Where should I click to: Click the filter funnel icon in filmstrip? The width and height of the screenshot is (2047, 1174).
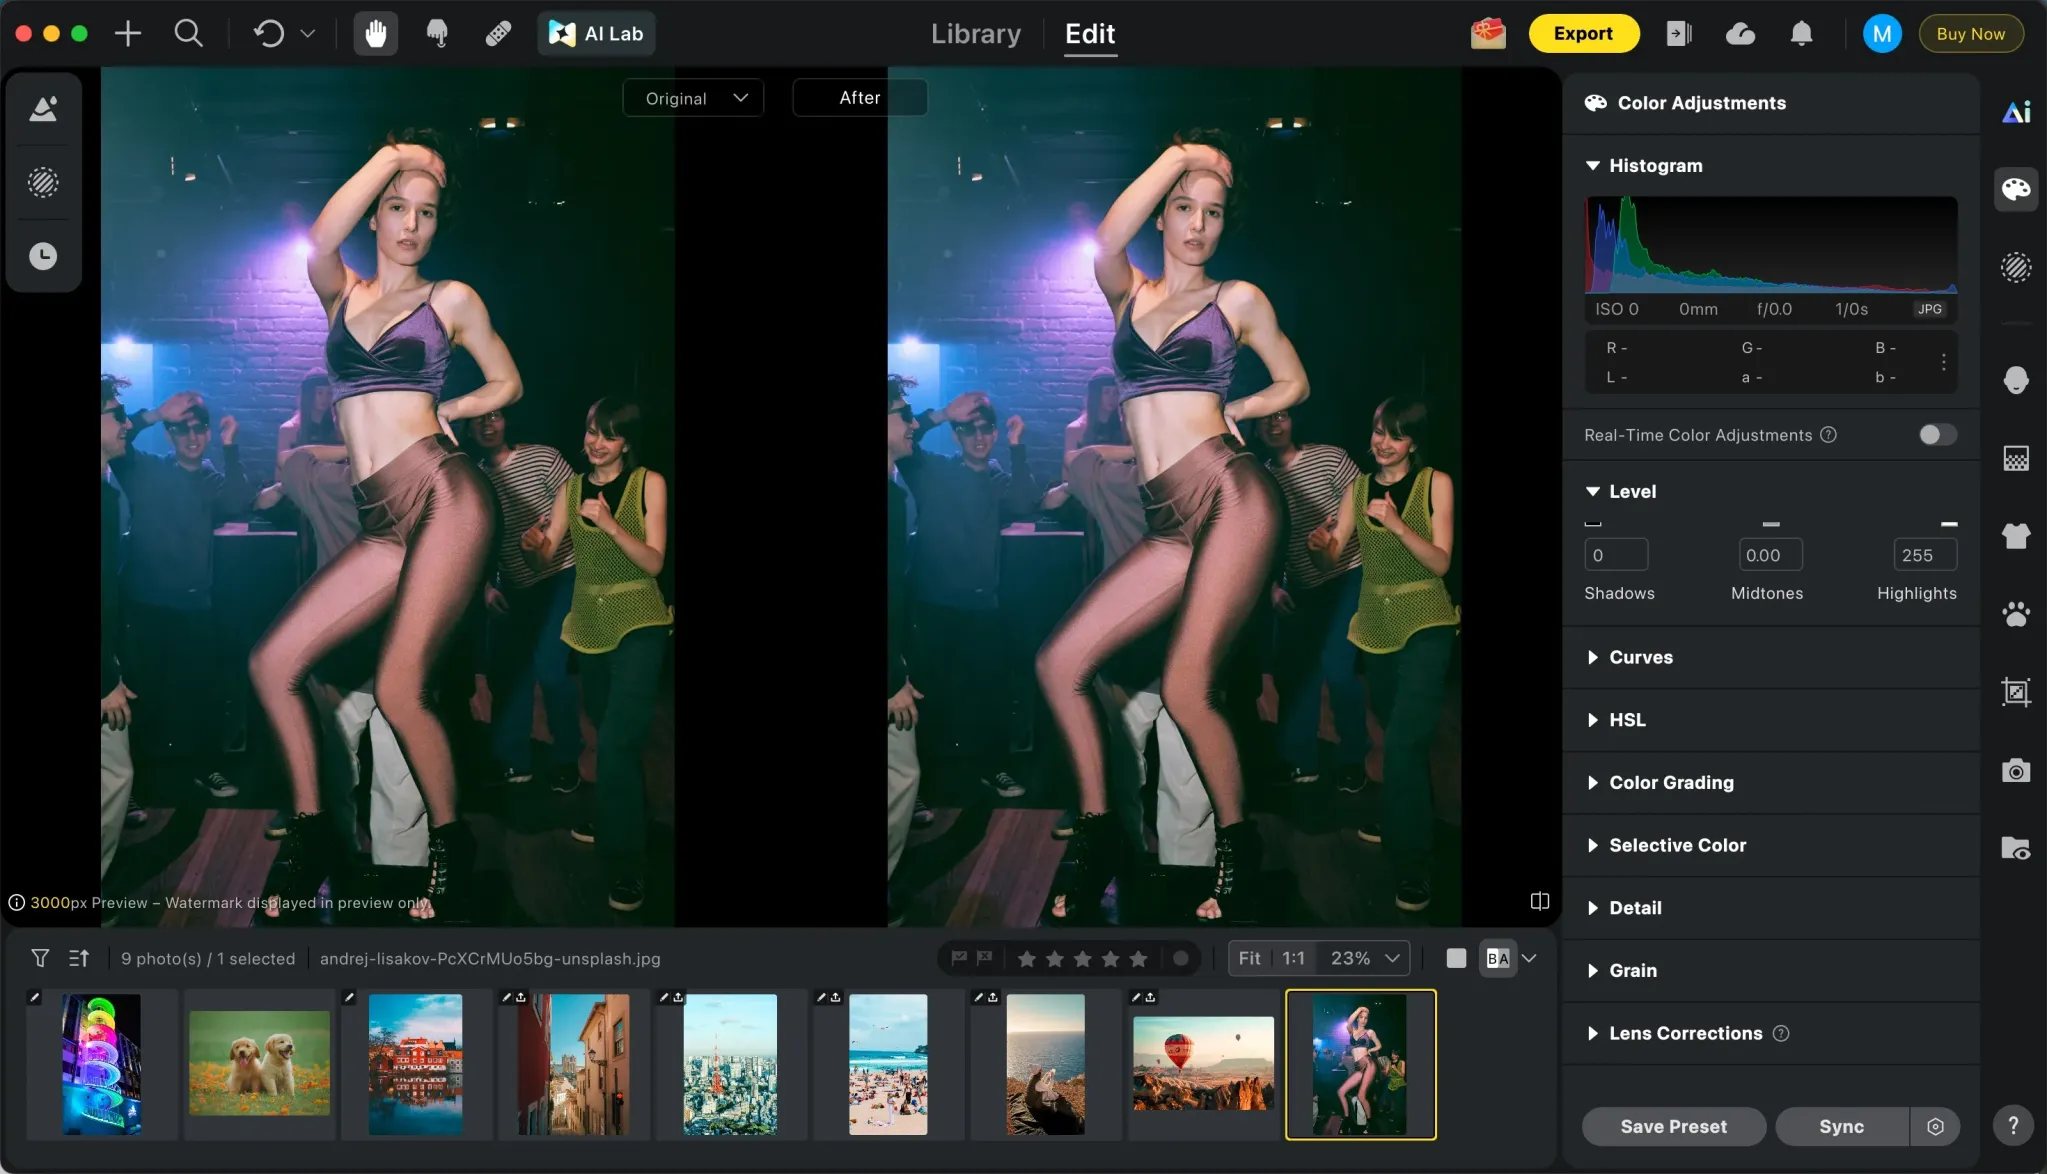pyautogui.click(x=40, y=958)
